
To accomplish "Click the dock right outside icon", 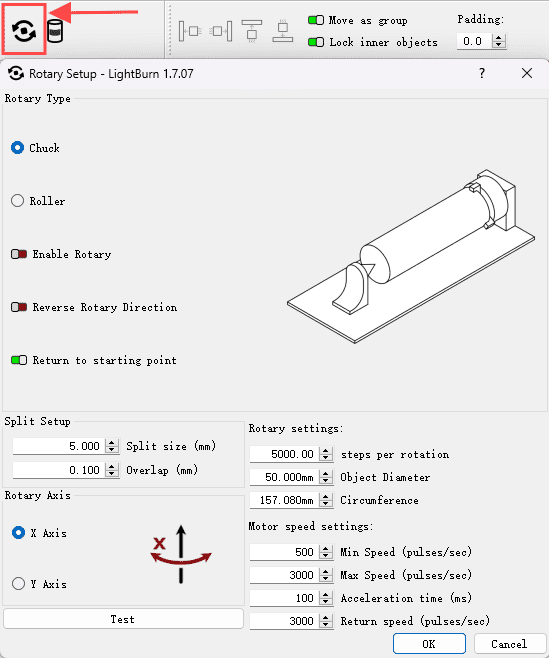I will [221, 31].
